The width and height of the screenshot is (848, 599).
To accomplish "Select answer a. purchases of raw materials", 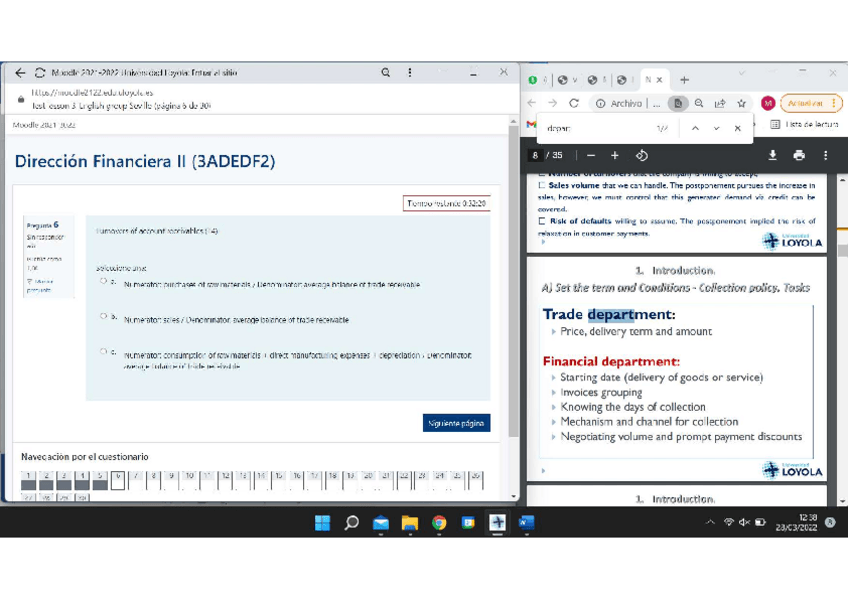I will pyautogui.click(x=103, y=281).
